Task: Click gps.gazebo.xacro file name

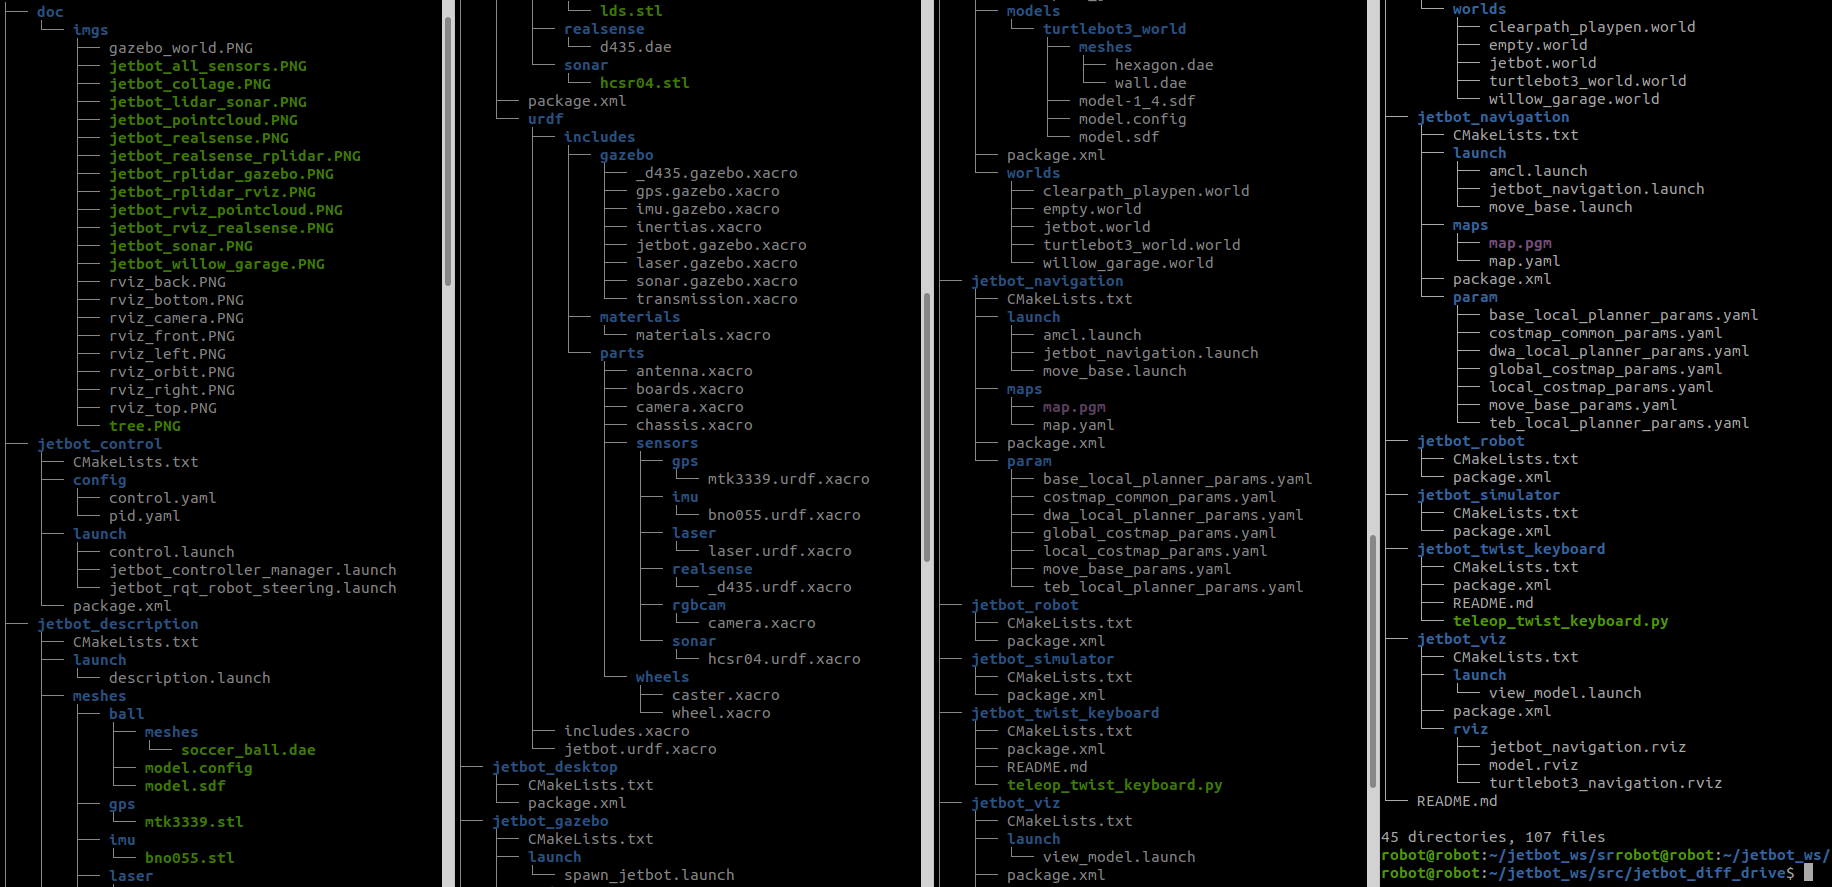Action: 708,191
